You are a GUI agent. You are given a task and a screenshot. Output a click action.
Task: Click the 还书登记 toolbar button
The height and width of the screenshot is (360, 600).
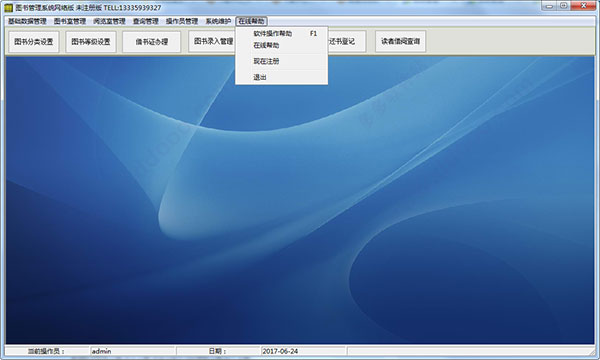pyautogui.click(x=347, y=41)
